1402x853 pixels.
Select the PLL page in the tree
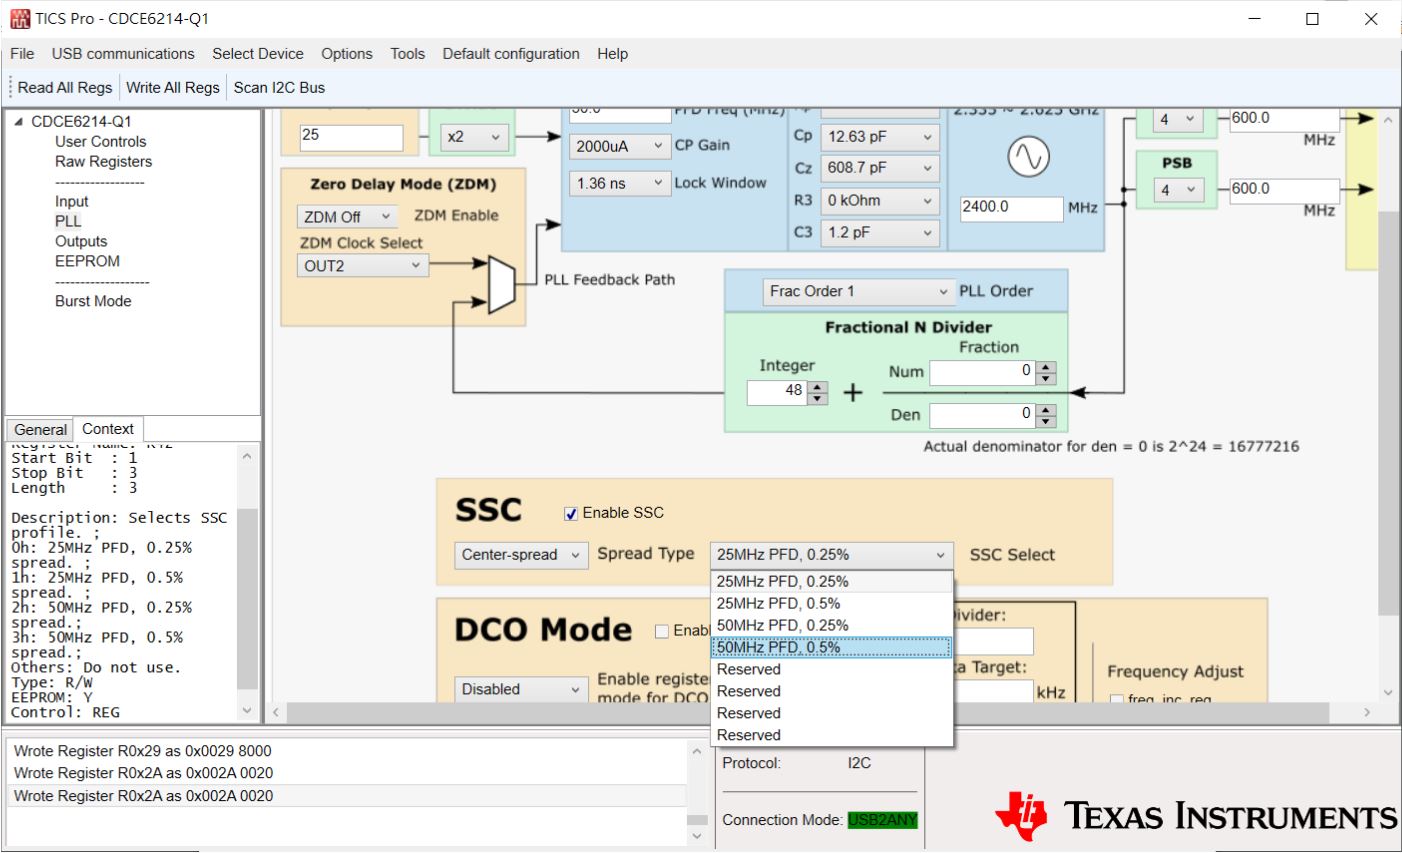tap(68, 222)
